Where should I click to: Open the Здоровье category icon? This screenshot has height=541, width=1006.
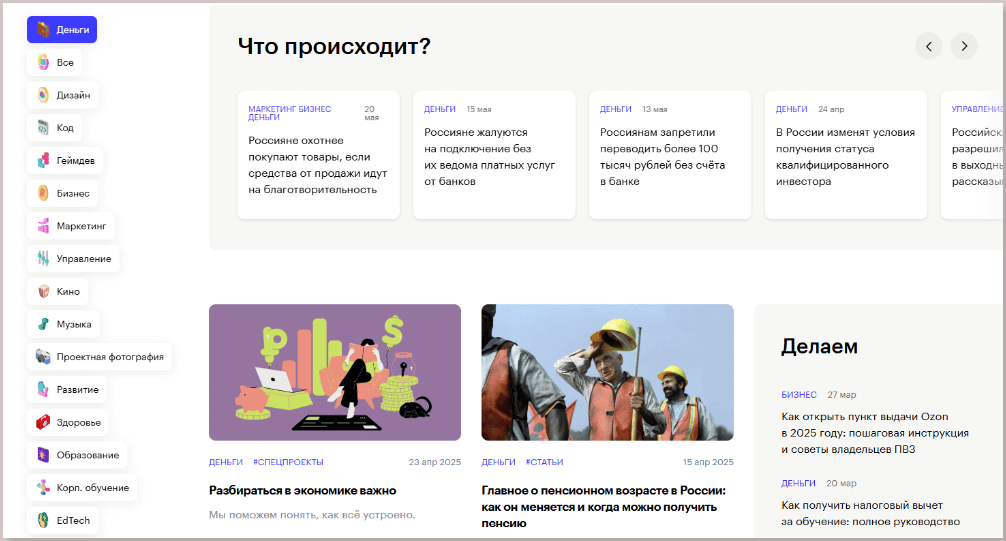tap(43, 422)
